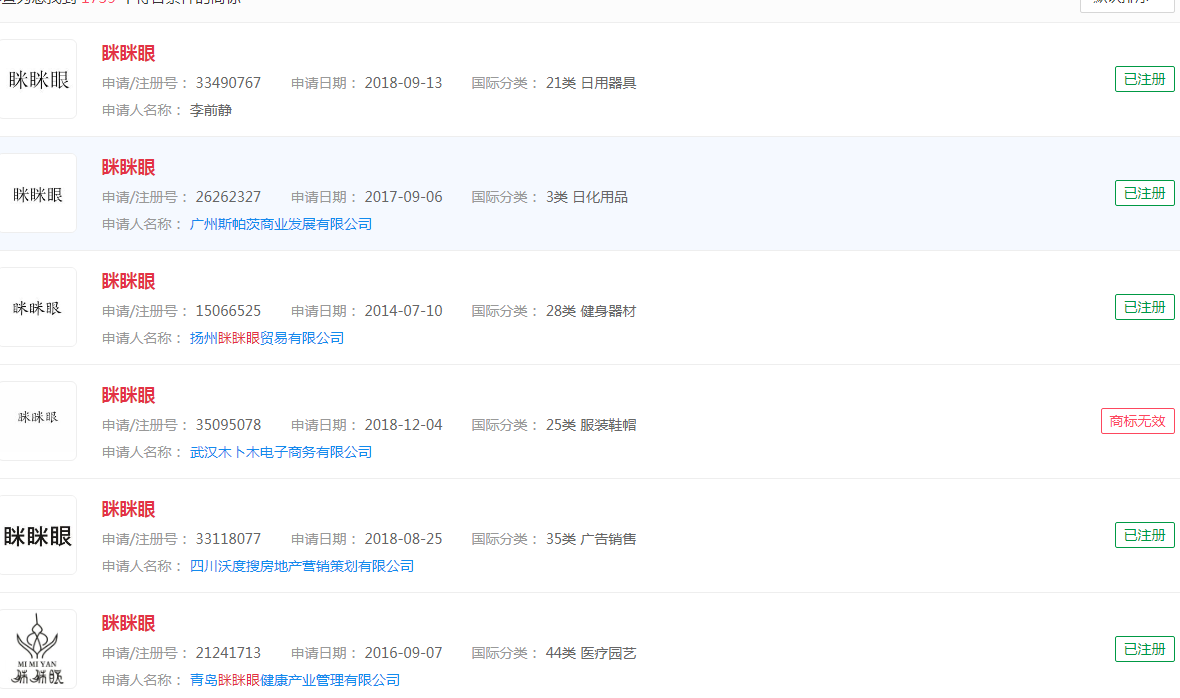Image resolution: width=1180 pixels, height=698 pixels.
Task: Select applicant name 李前静
Action: [211, 111]
